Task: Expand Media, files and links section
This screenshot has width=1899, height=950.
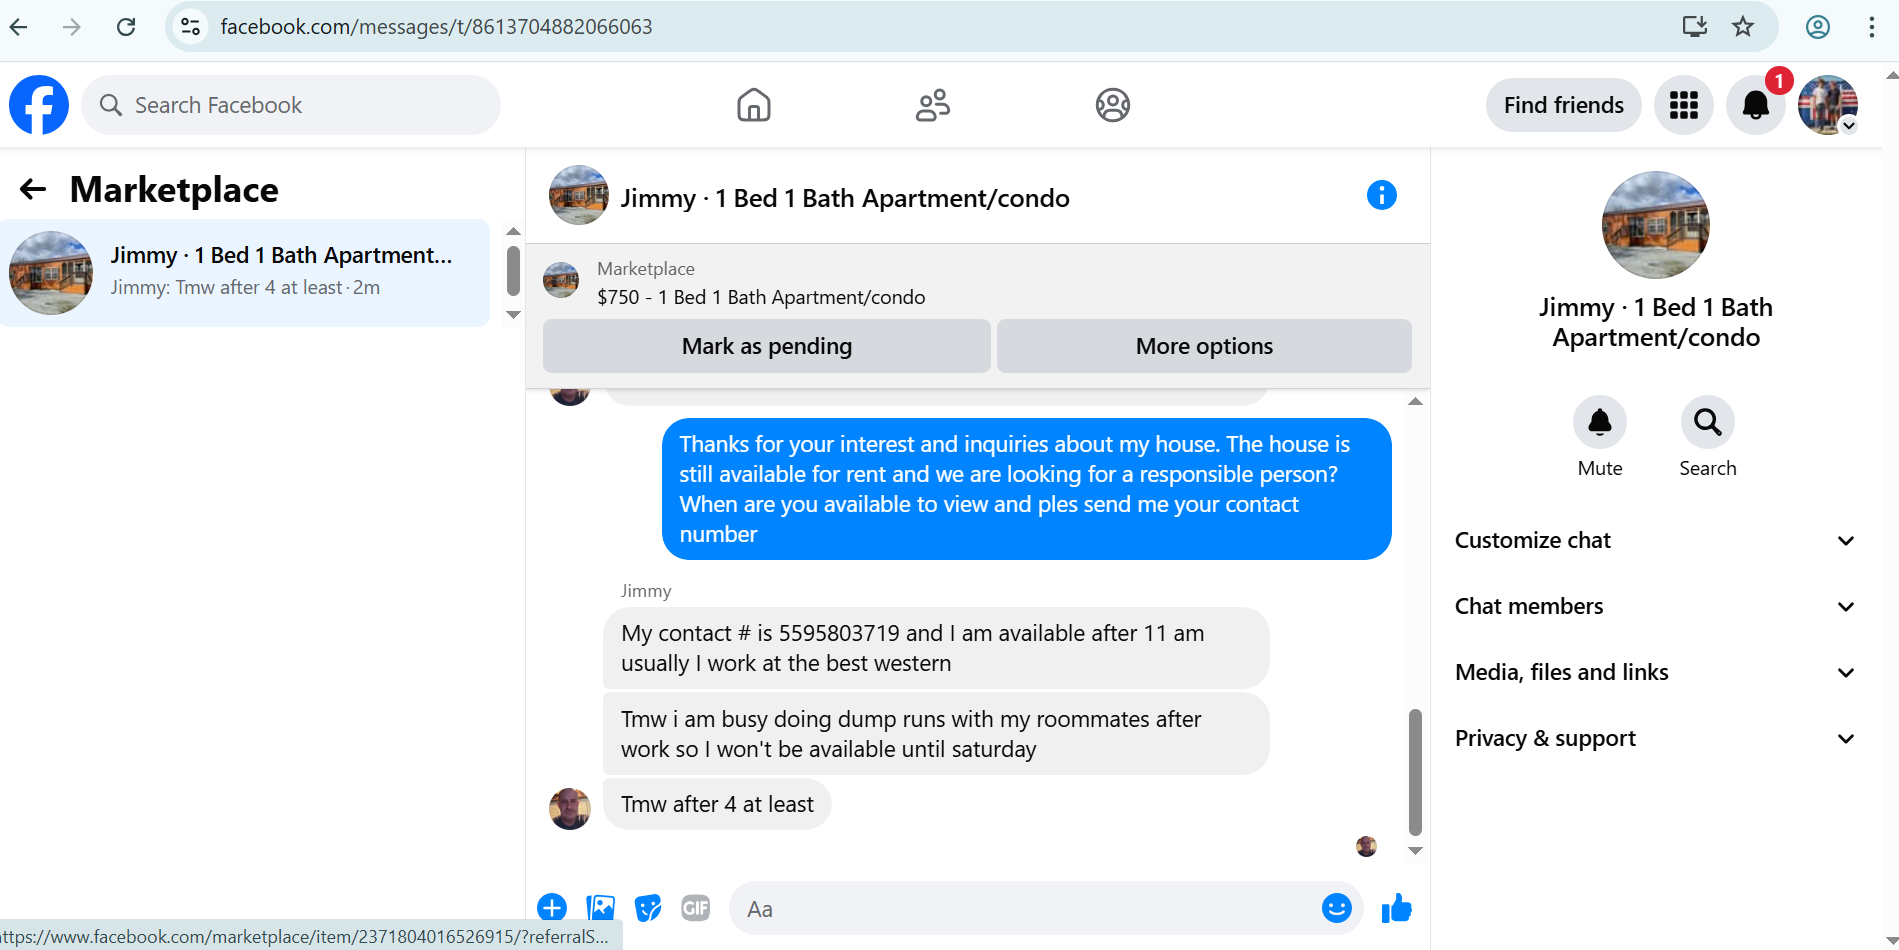Action: (x=1655, y=672)
